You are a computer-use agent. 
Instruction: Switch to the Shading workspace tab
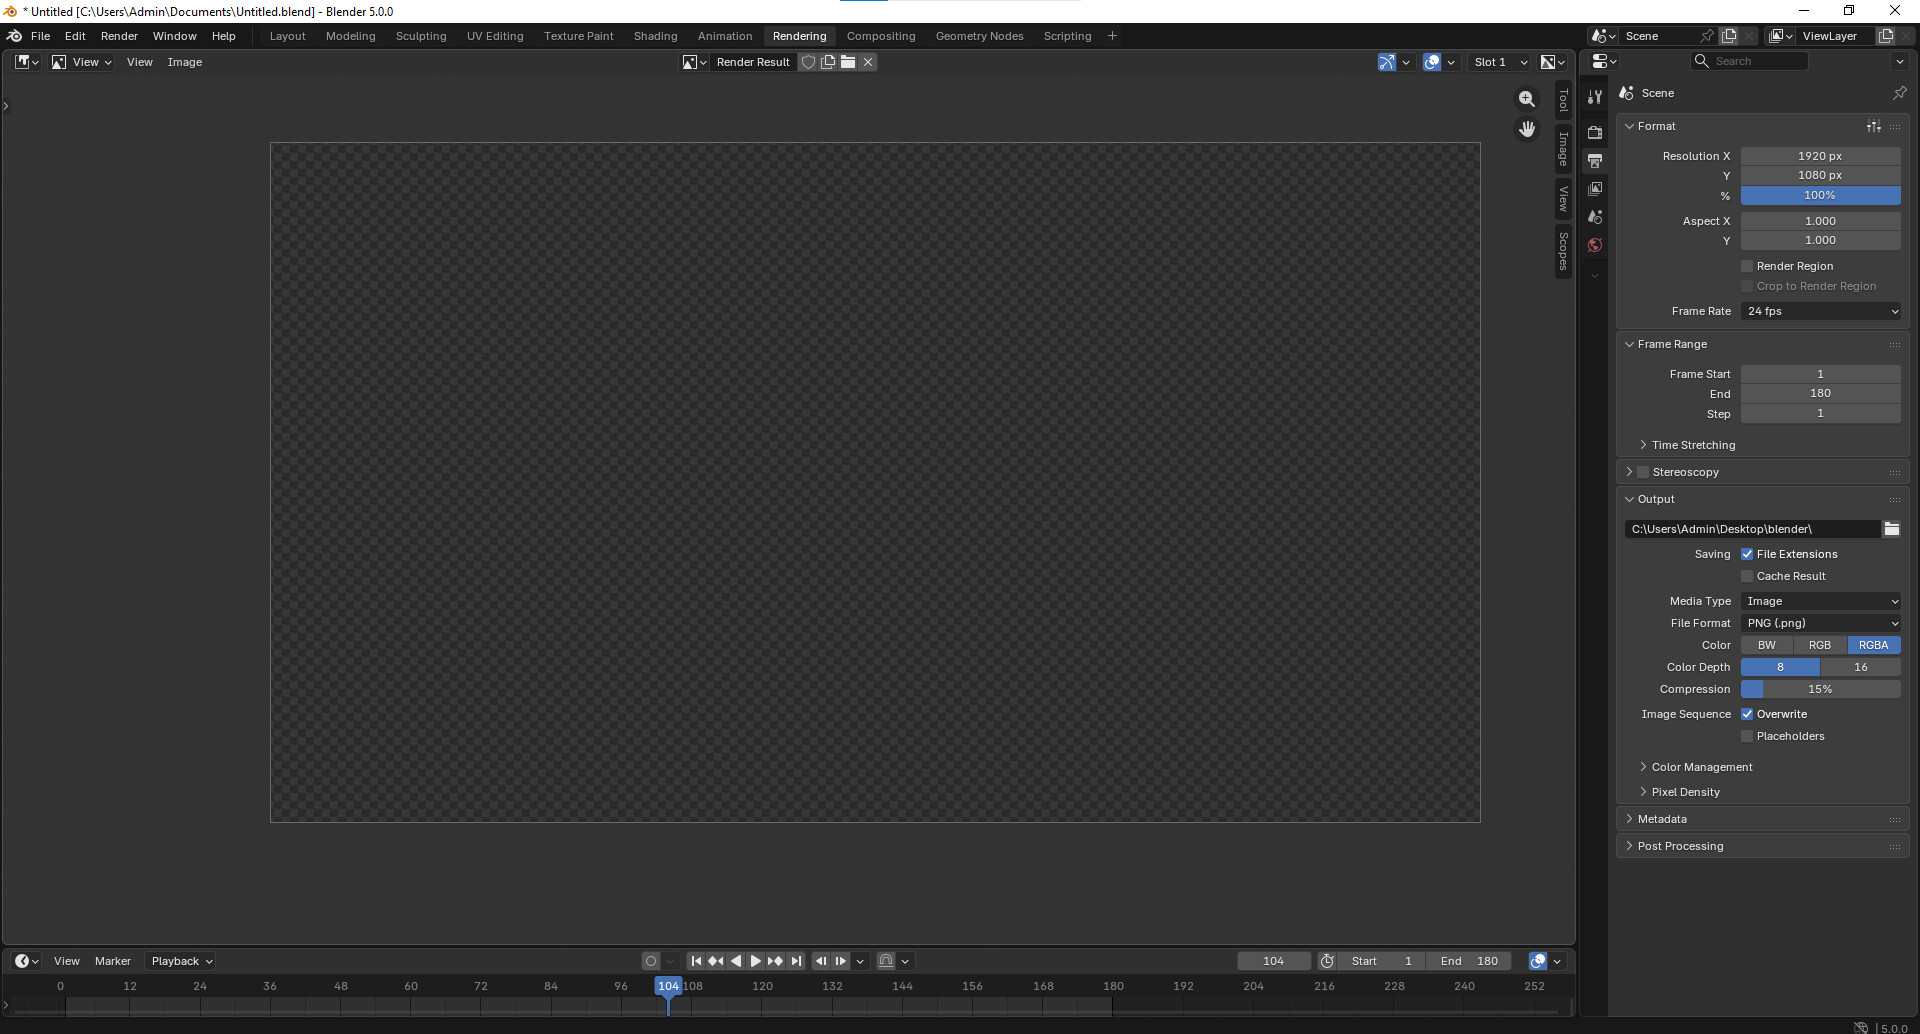656,36
